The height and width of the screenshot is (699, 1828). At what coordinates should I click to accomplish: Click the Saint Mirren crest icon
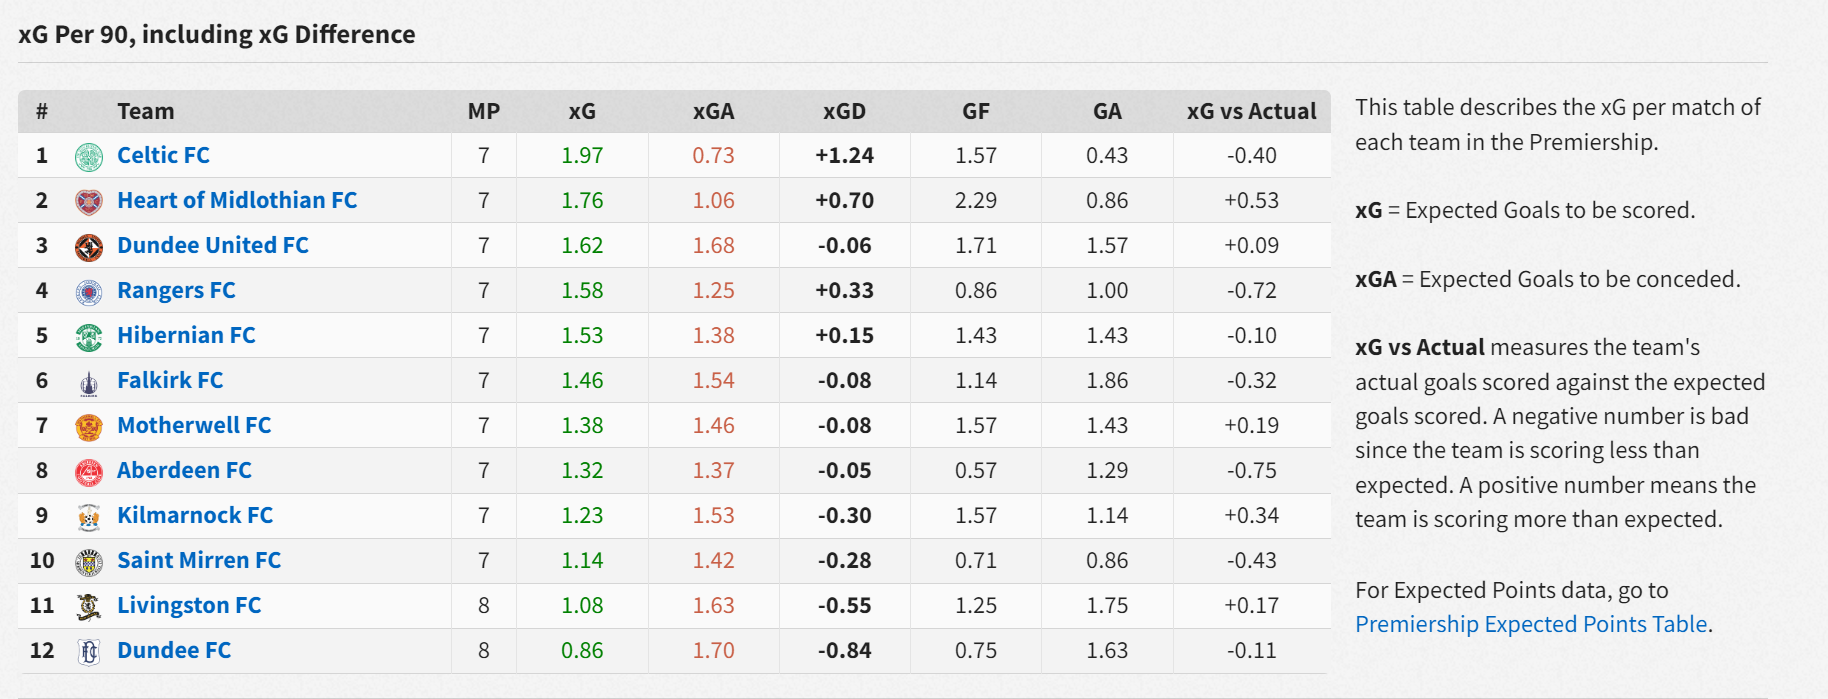pos(89,562)
